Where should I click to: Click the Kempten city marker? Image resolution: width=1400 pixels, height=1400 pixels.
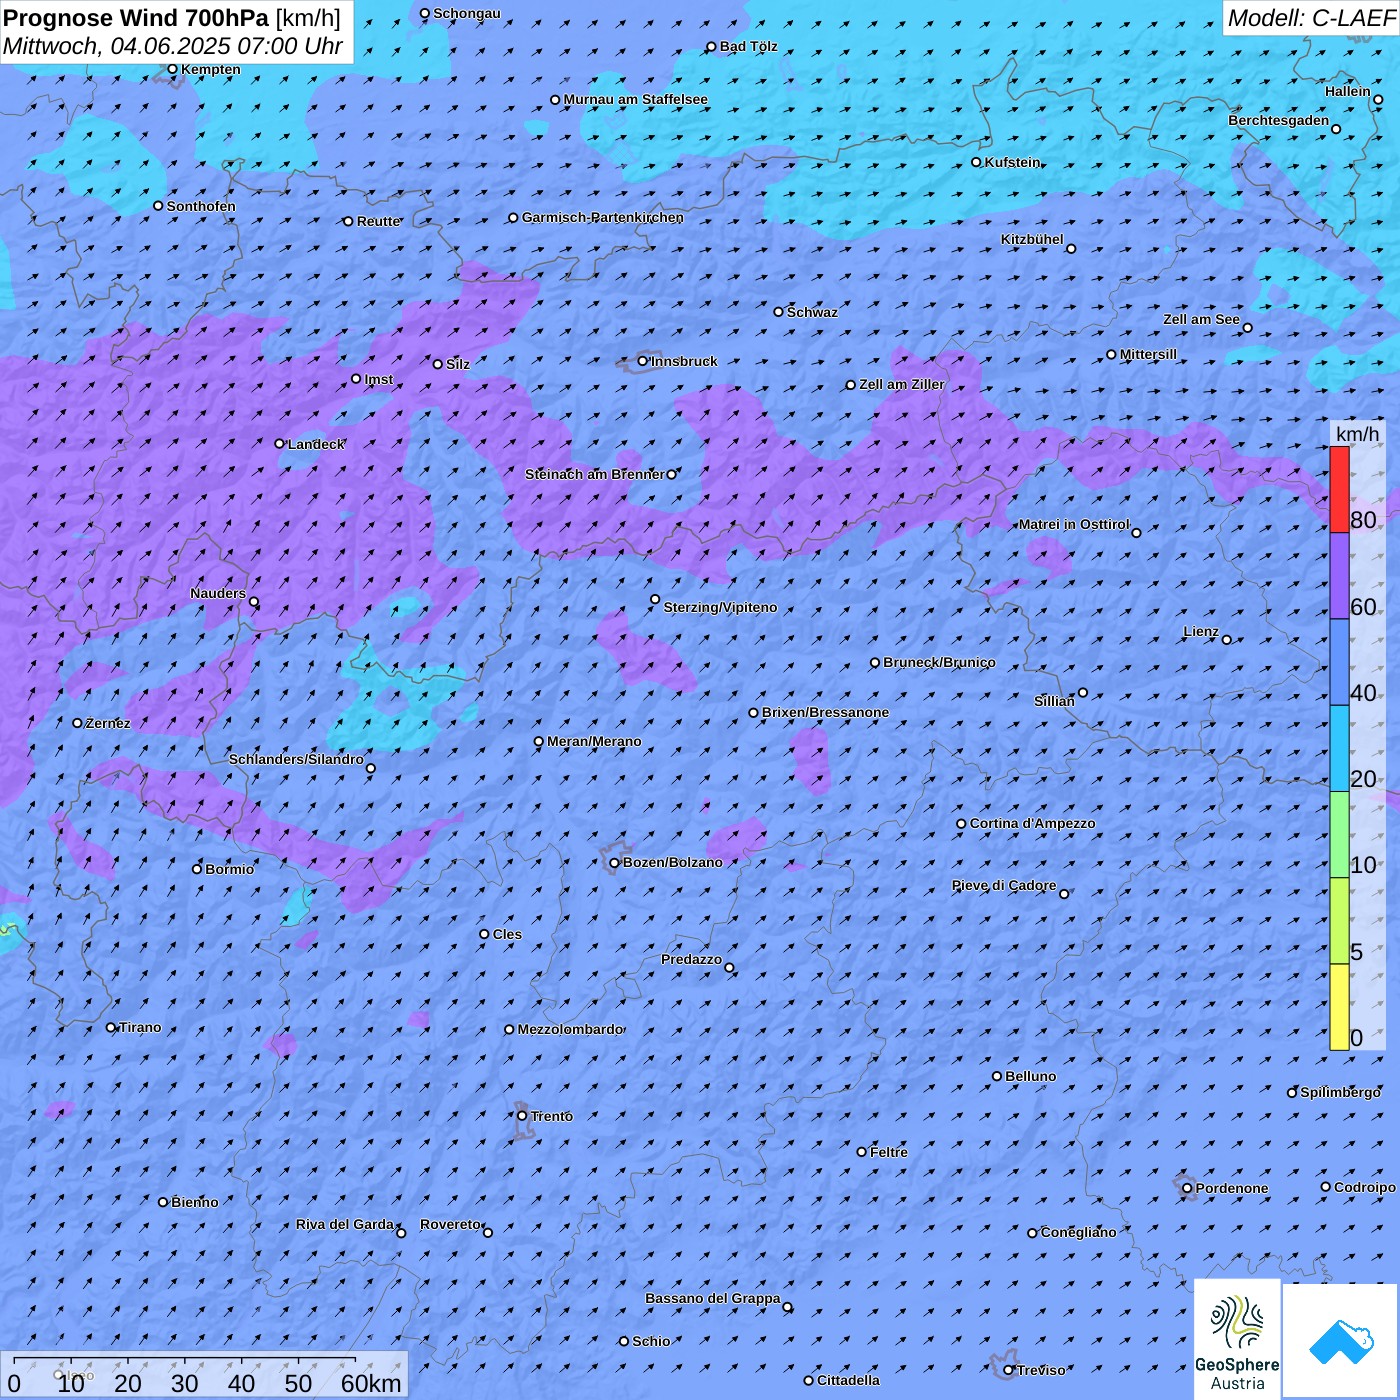pos(172,70)
